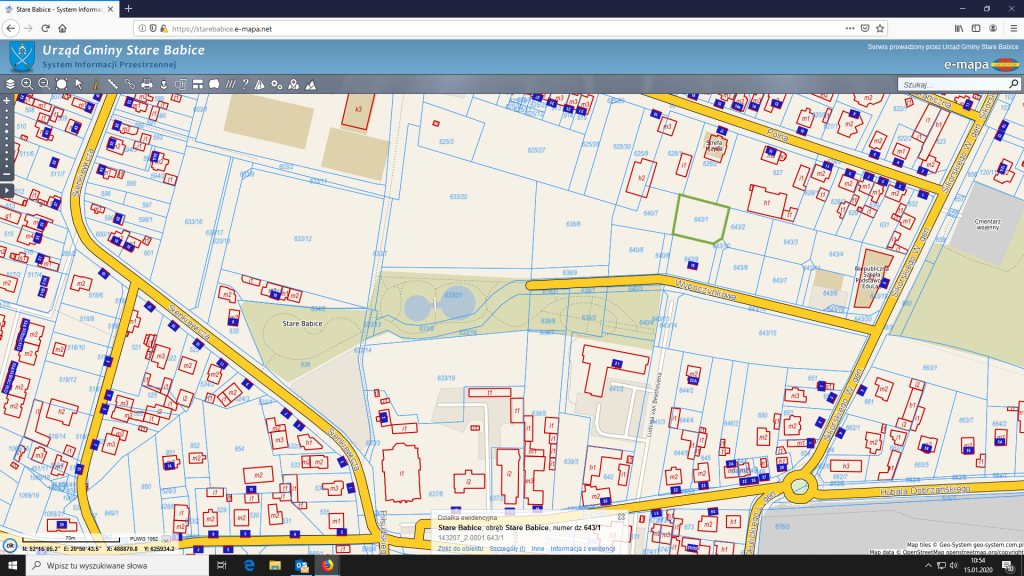Click the minus button on zoom slider
Image resolution: width=1024 pixels, height=576 pixels.
[x=7, y=174]
